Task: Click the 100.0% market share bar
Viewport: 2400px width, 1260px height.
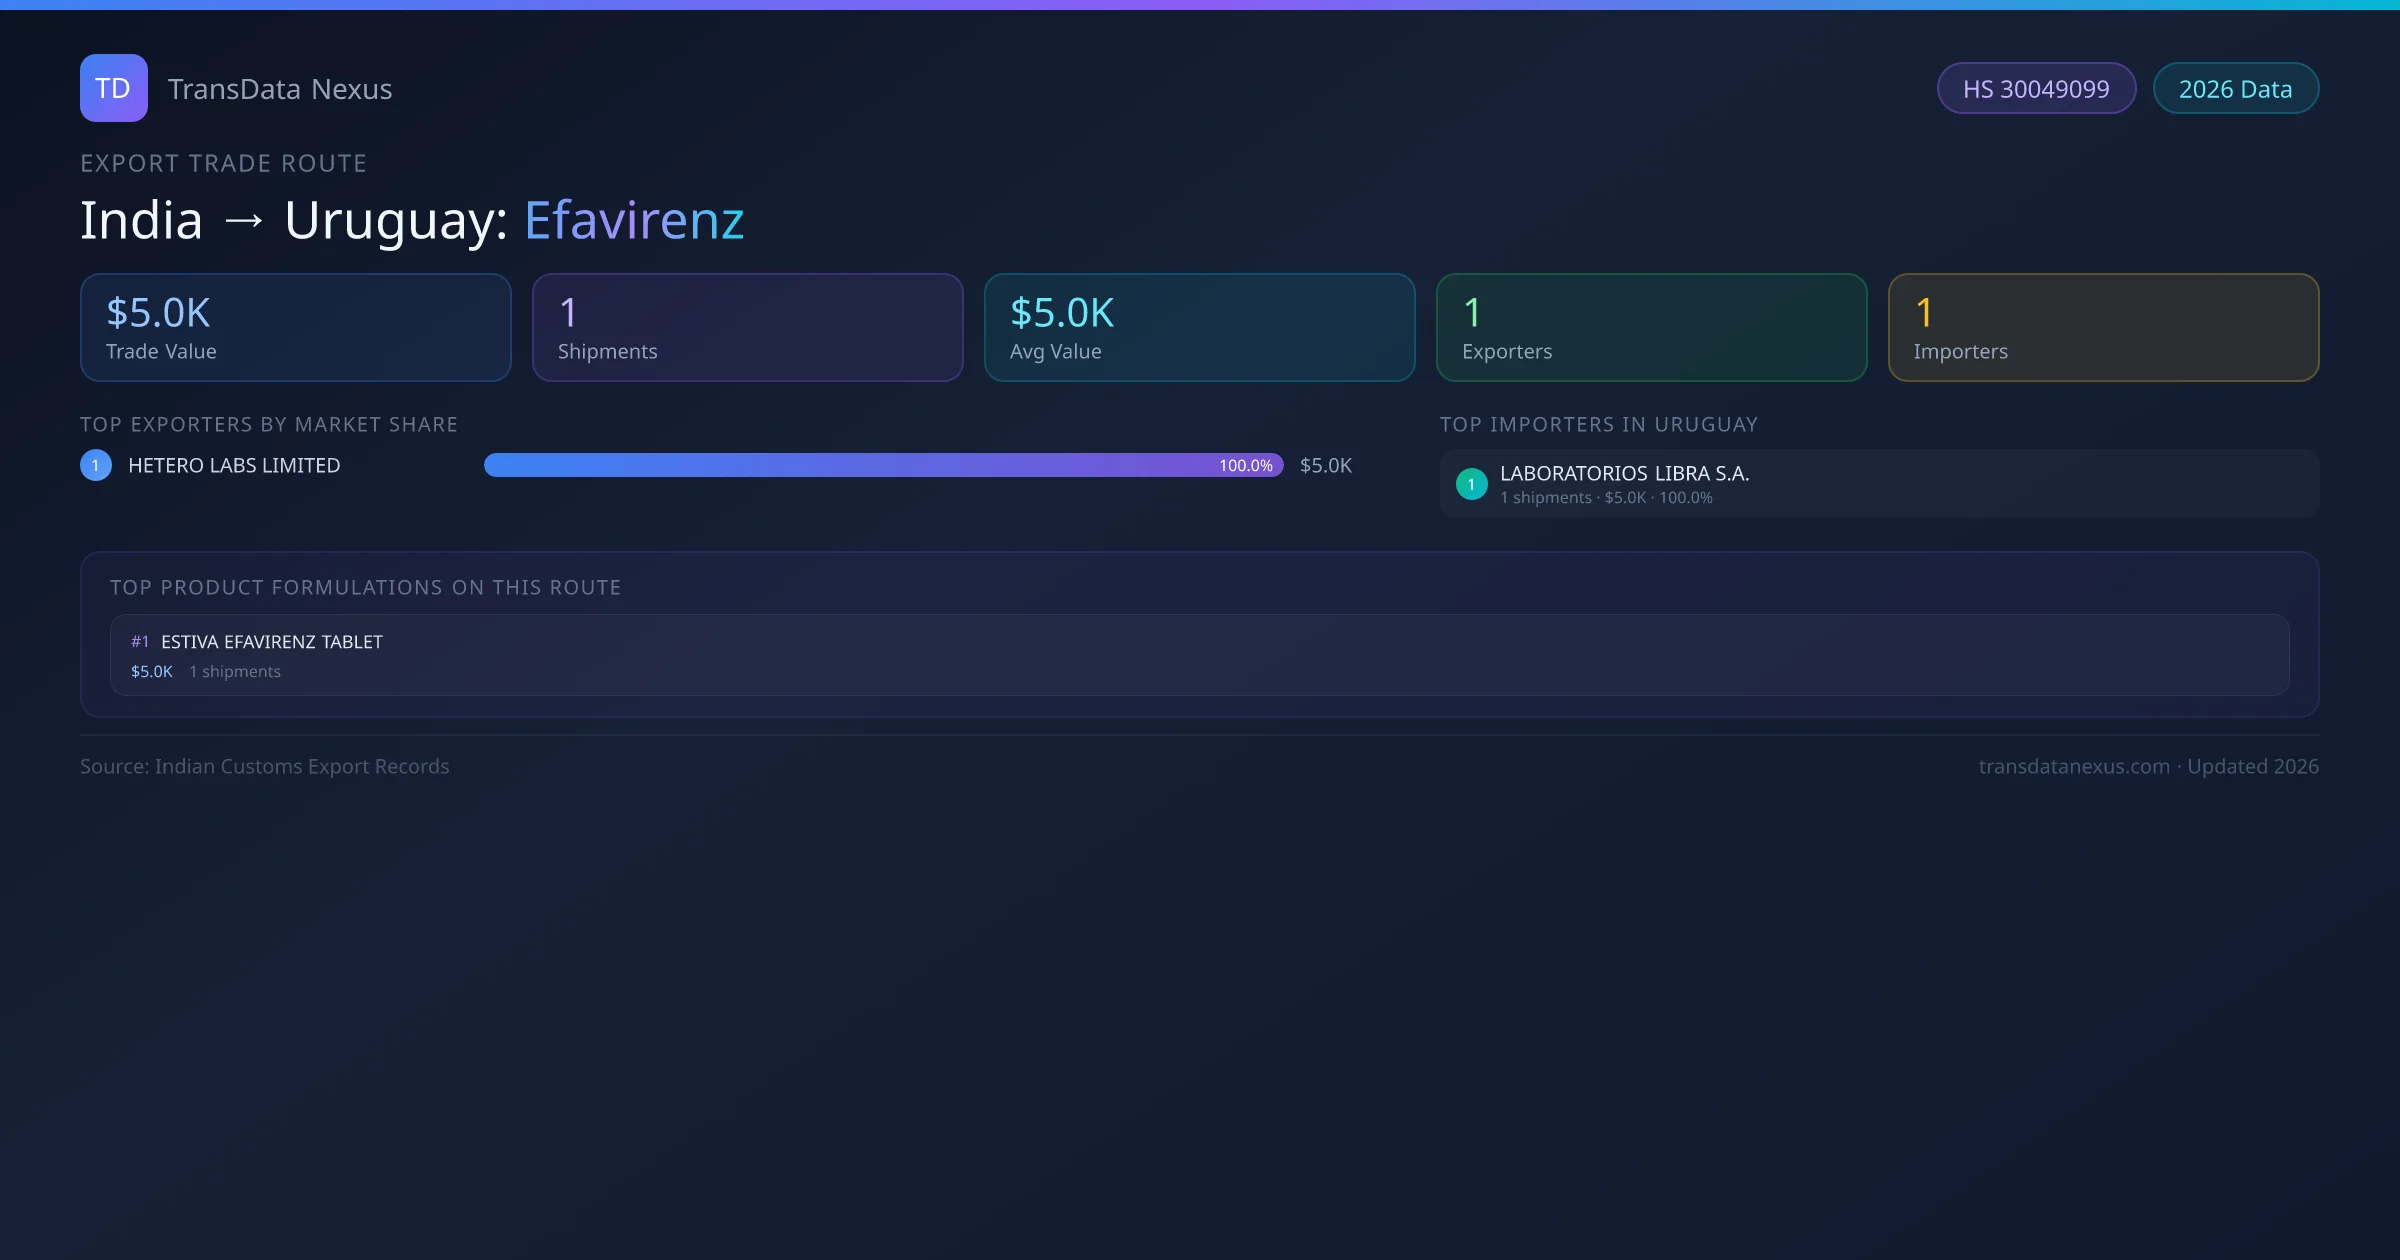Action: (883, 465)
